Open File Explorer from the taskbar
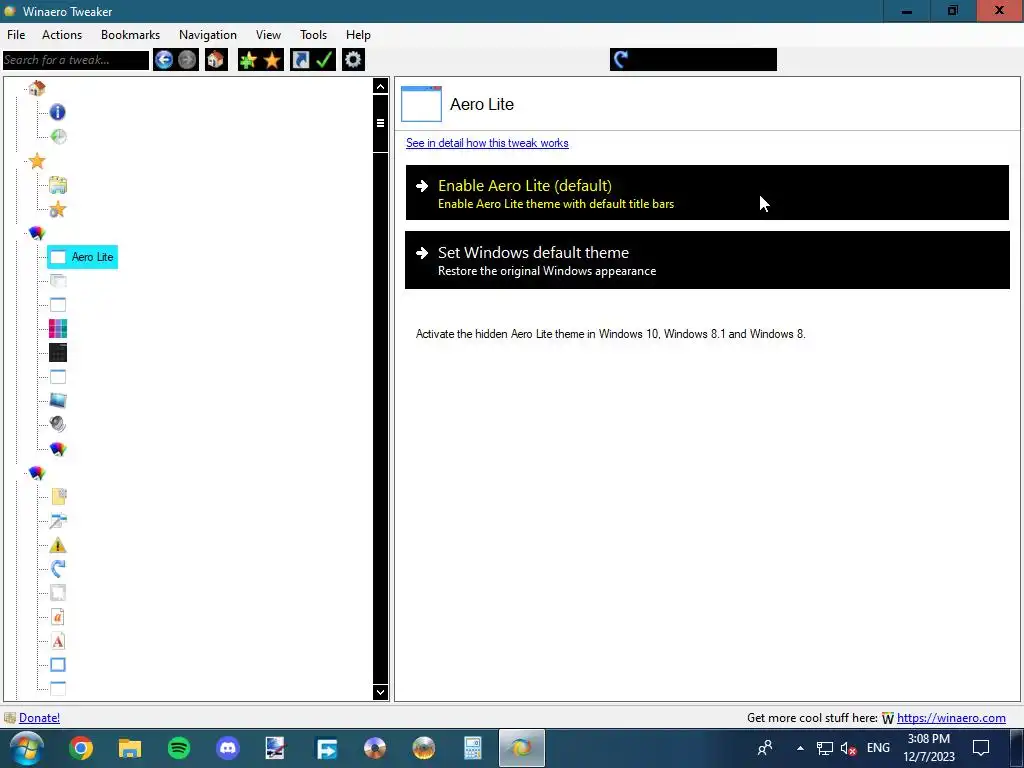Image resolution: width=1024 pixels, height=768 pixels. click(x=130, y=748)
